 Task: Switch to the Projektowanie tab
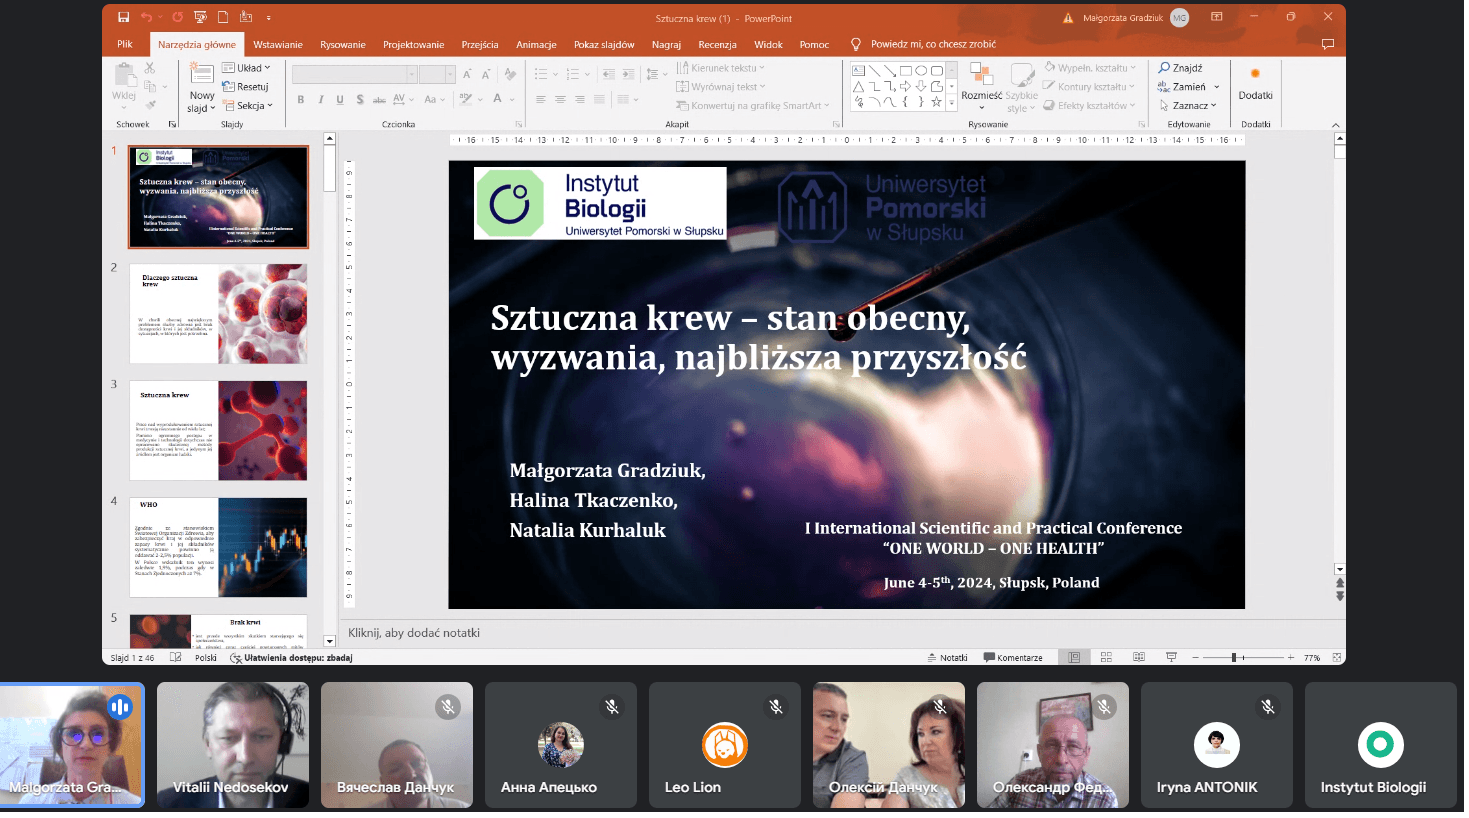click(414, 44)
